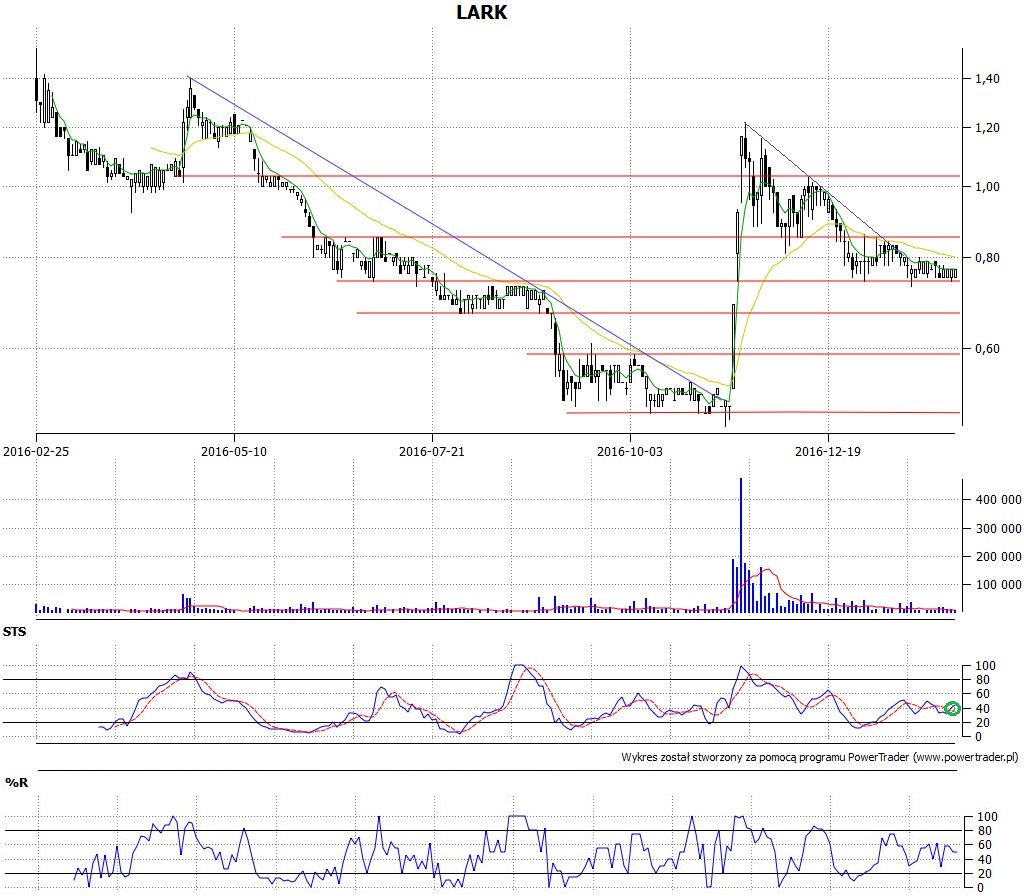The height and width of the screenshot is (896, 1024).
Task: Click the 40 label on %R axis
Action: tap(984, 860)
